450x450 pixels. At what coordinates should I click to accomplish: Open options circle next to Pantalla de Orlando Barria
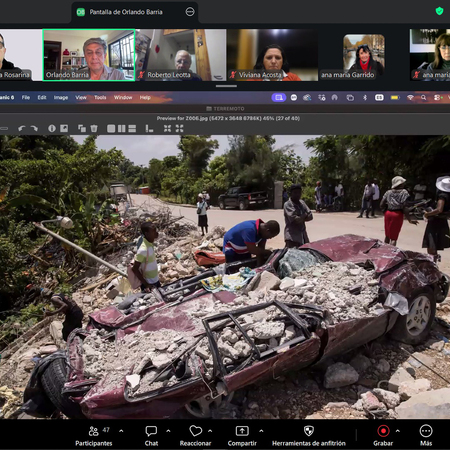click(x=190, y=12)
